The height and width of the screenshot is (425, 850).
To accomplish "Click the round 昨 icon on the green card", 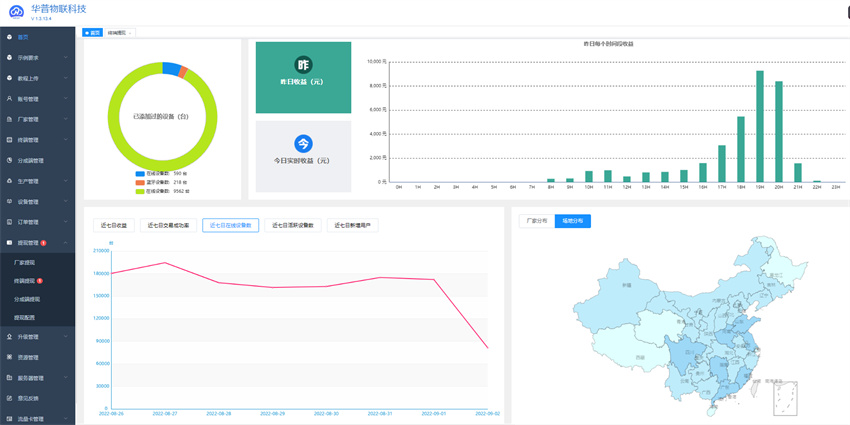I will click(x=304, y=65).
